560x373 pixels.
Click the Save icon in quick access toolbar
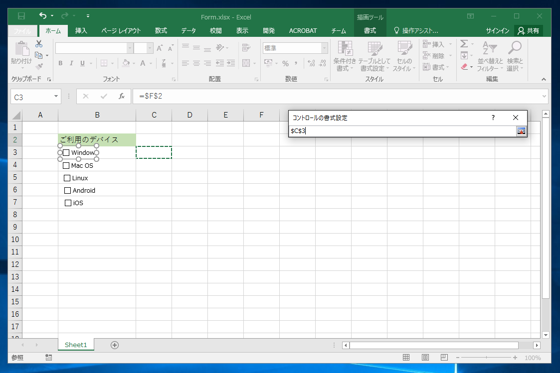[21, 16]
